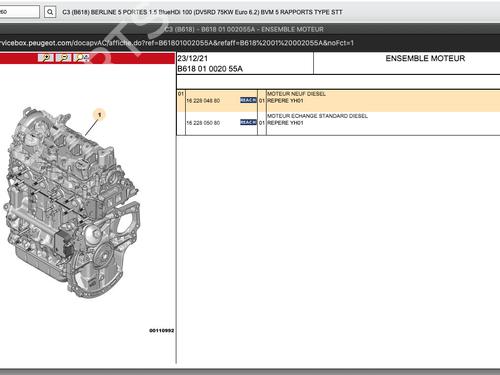
Task: Select callout number 1 on the engine diagram
Action: pyautogui.click(x=99, y=115)
